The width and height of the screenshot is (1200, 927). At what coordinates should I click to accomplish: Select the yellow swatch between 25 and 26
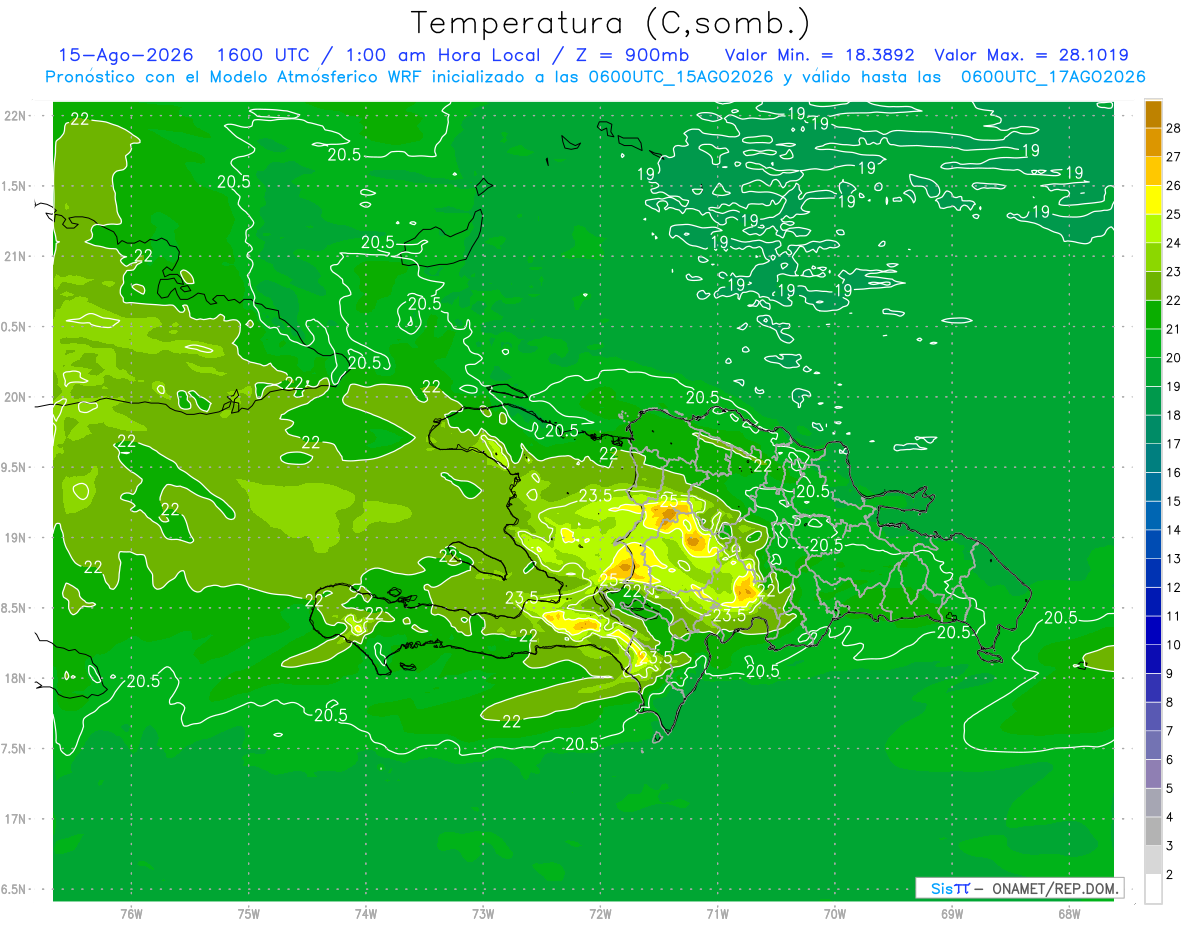click(x=1153, y=199)
